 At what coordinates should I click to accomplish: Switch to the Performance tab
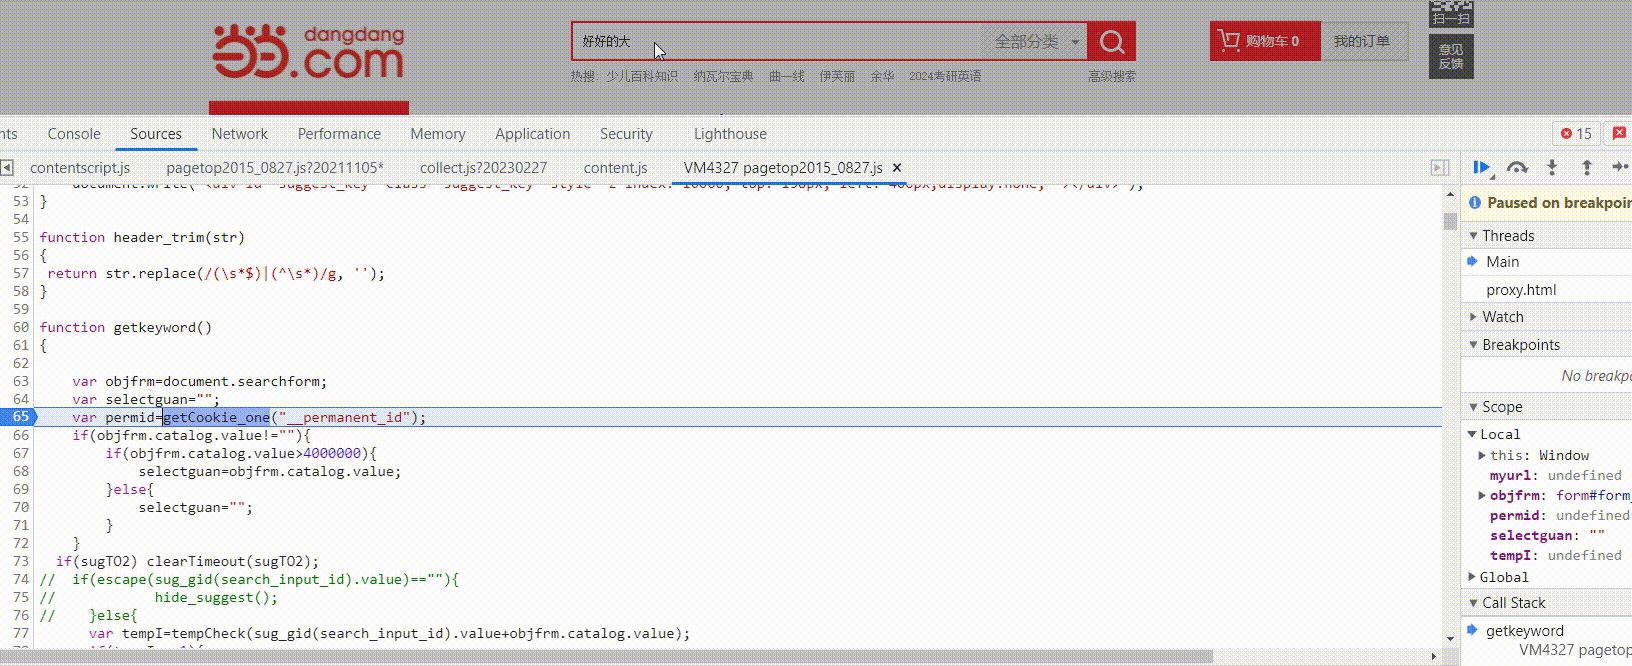pyautogui.click(x=339, y=133)
